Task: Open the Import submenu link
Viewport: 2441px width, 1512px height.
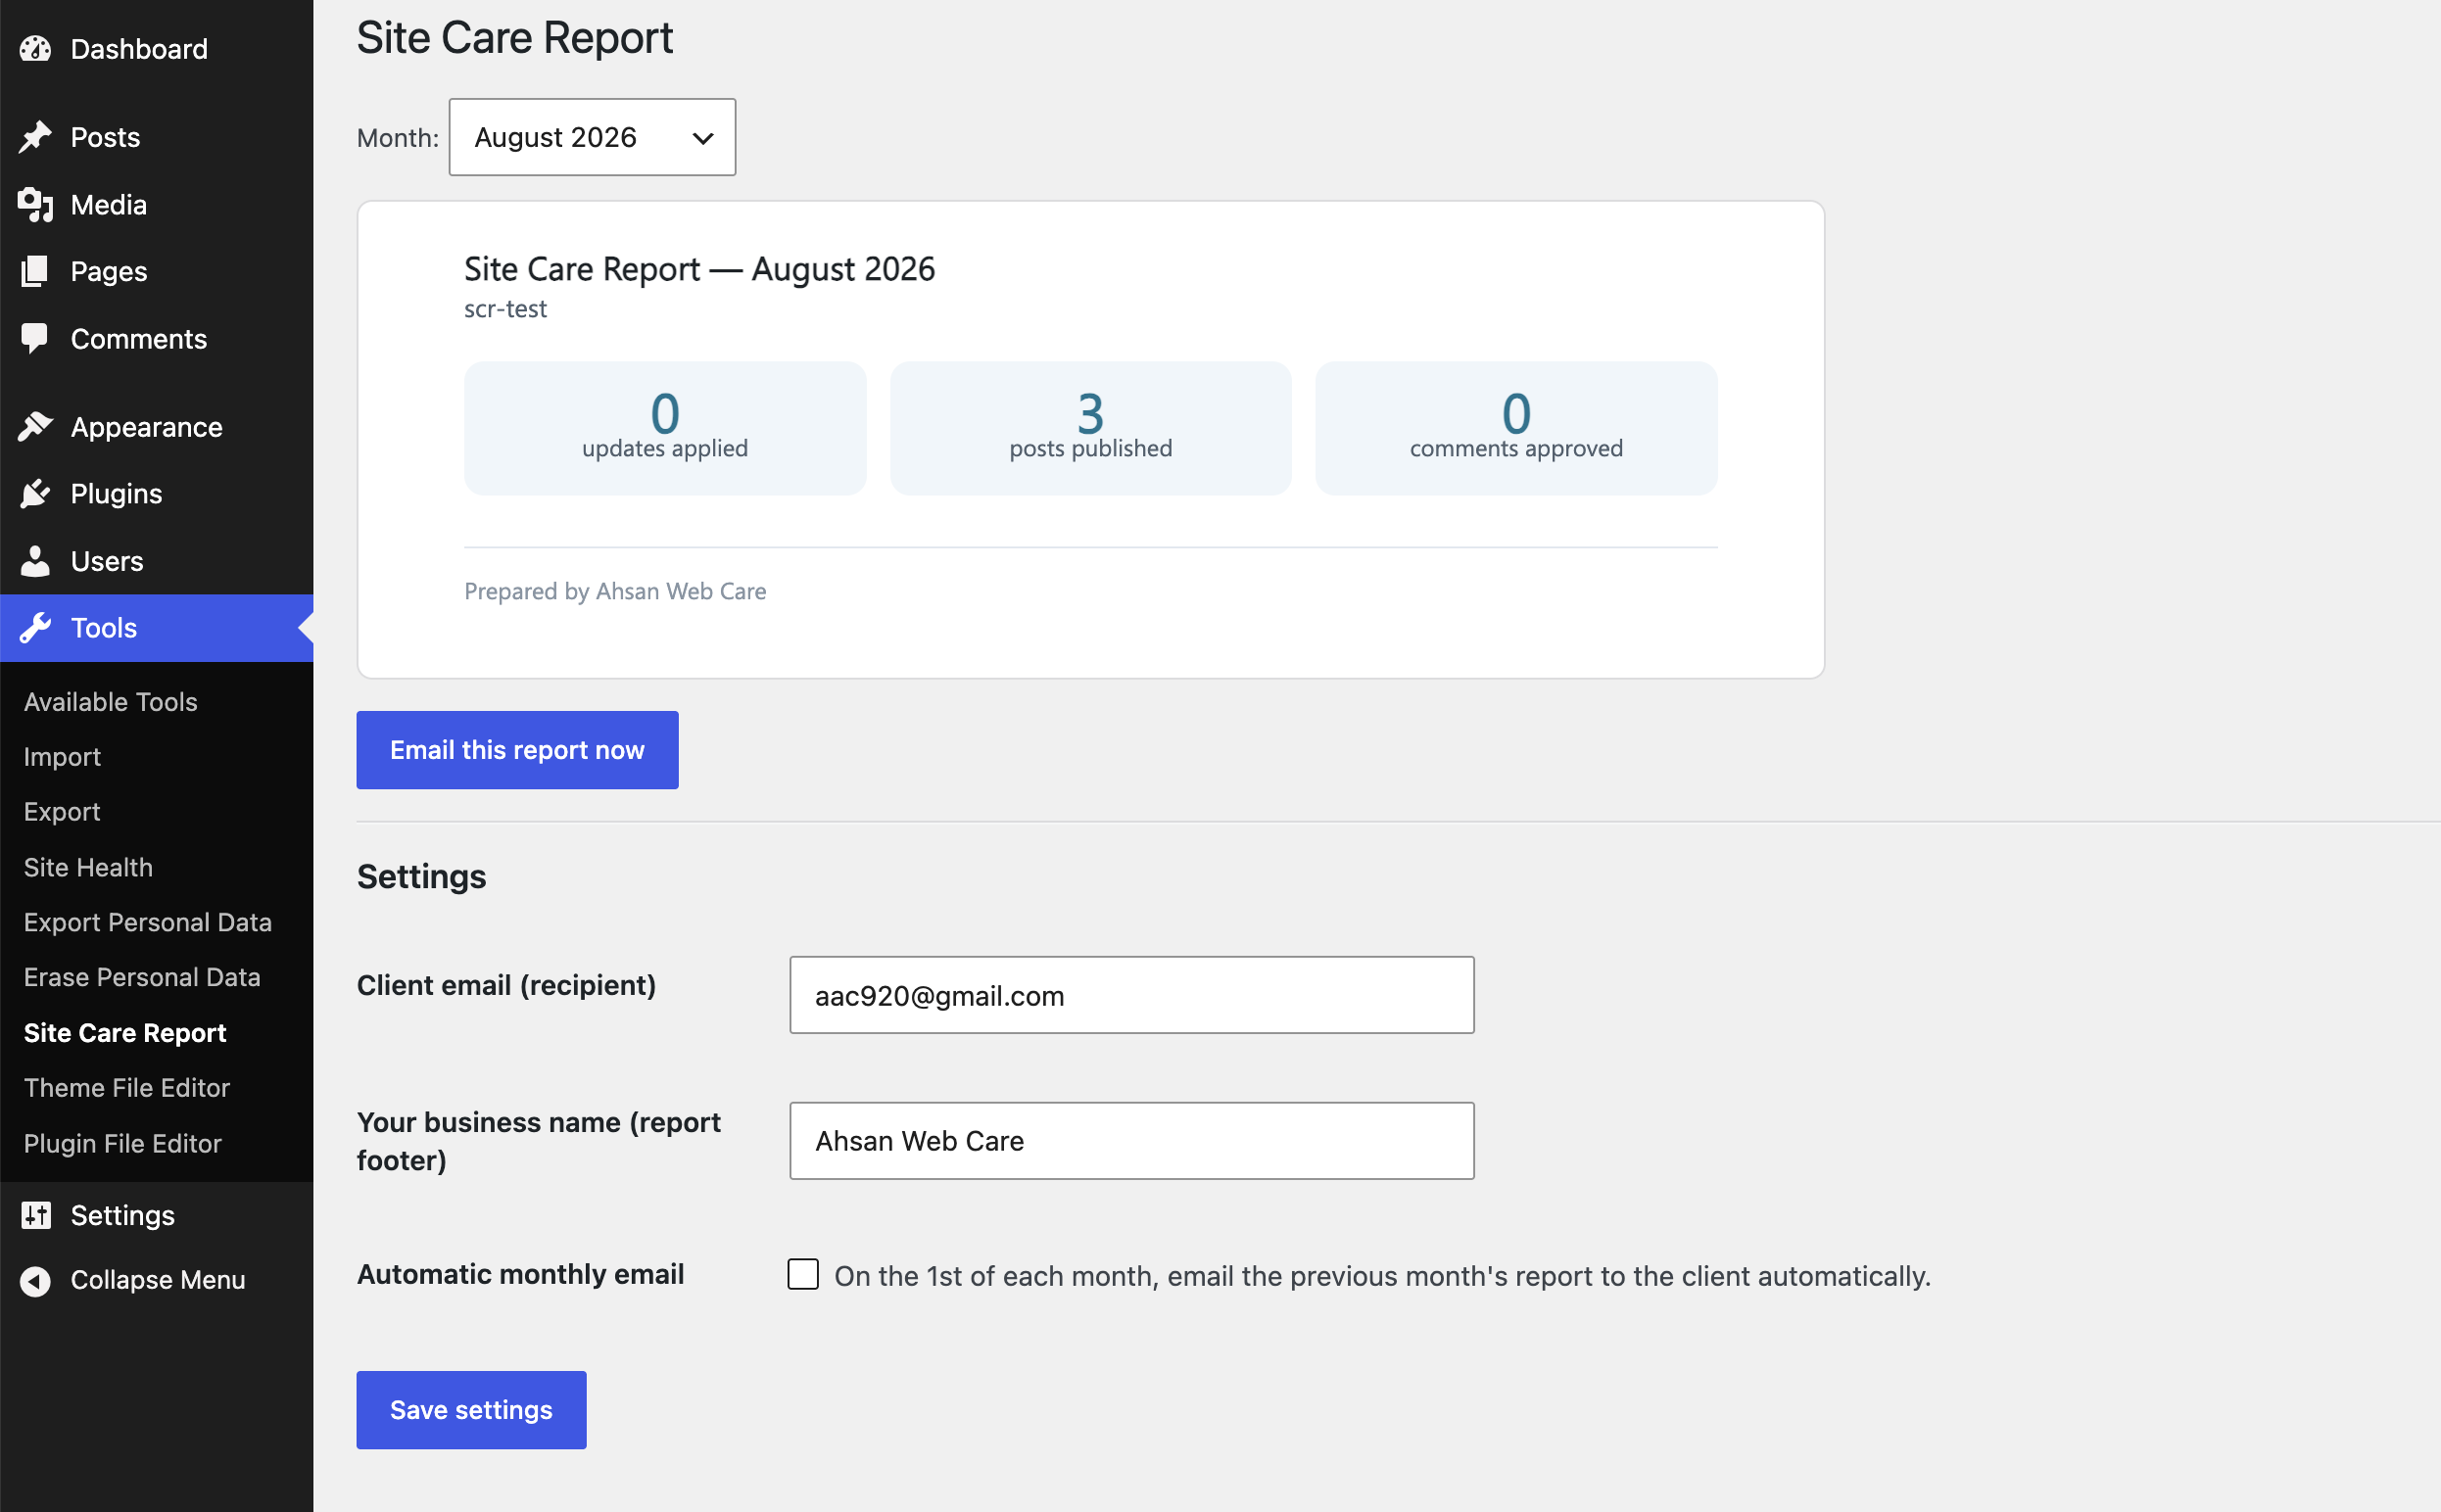Action: 62,757
